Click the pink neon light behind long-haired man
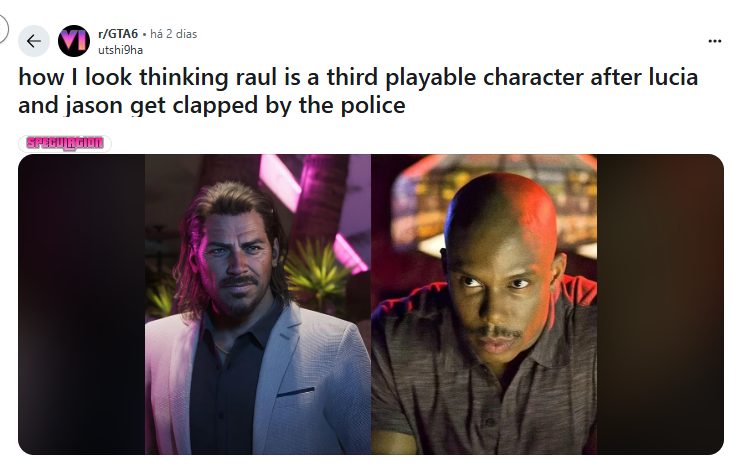Image resolution: width=735 pixels, height=469 pixels. [279, 180]
